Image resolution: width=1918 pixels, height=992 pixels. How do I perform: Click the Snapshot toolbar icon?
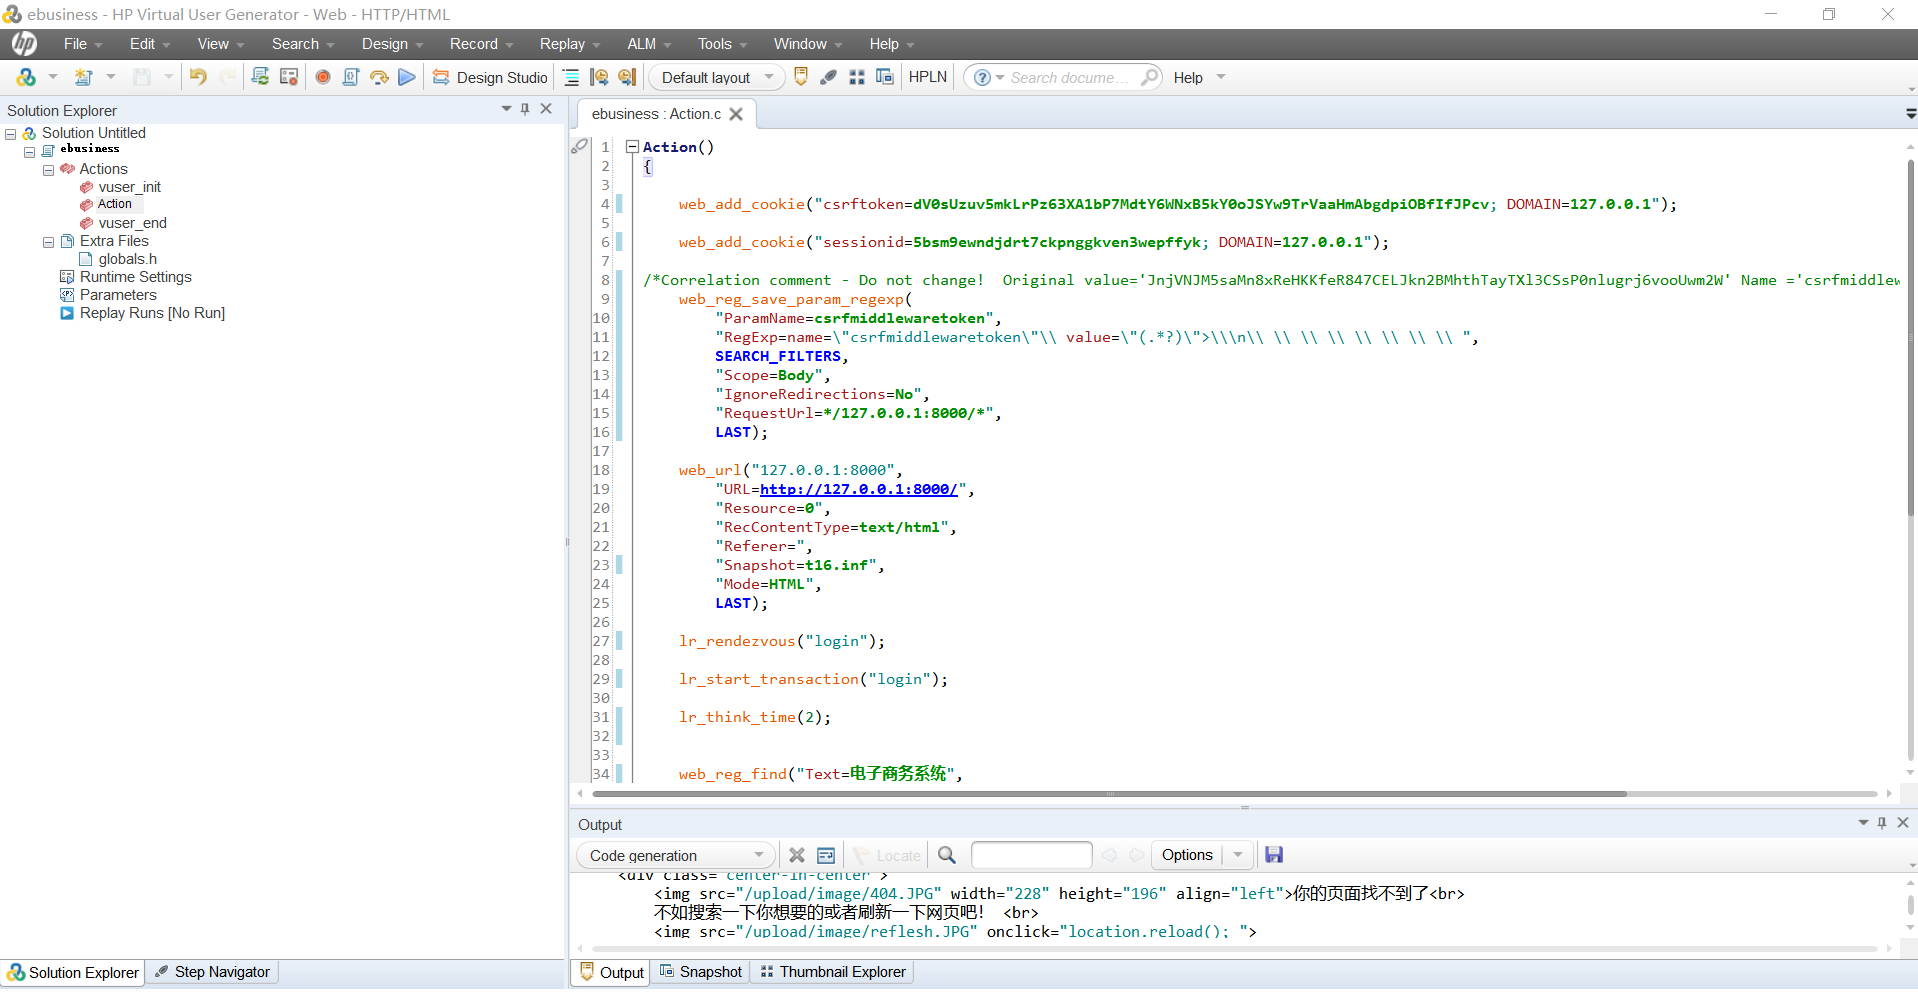coord(885,77)
